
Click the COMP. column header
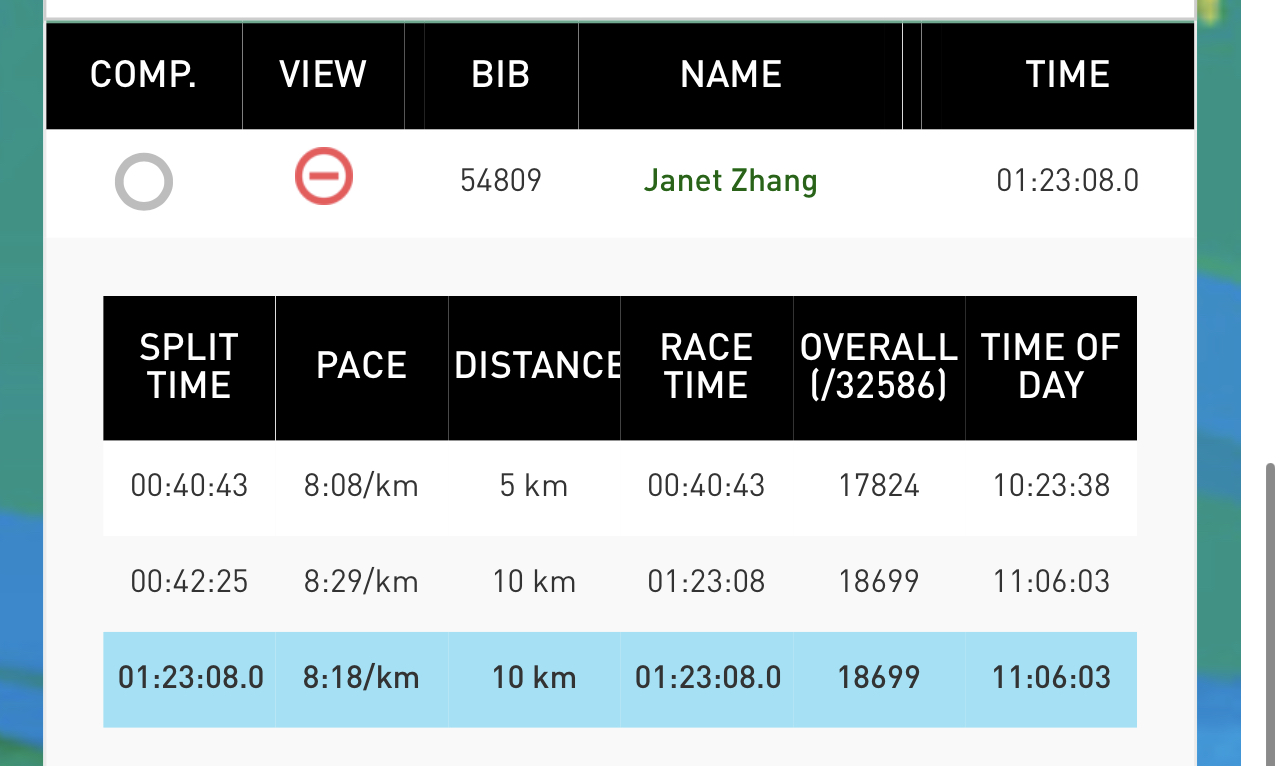pos(144,75)
